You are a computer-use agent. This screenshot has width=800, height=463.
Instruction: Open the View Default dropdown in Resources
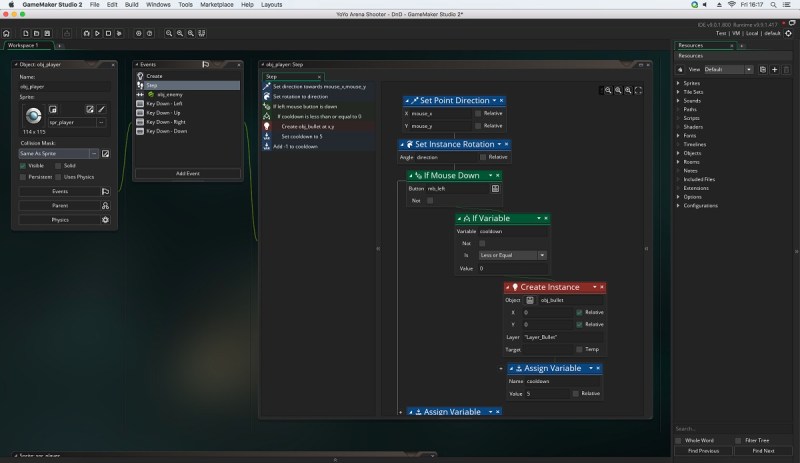728,70
